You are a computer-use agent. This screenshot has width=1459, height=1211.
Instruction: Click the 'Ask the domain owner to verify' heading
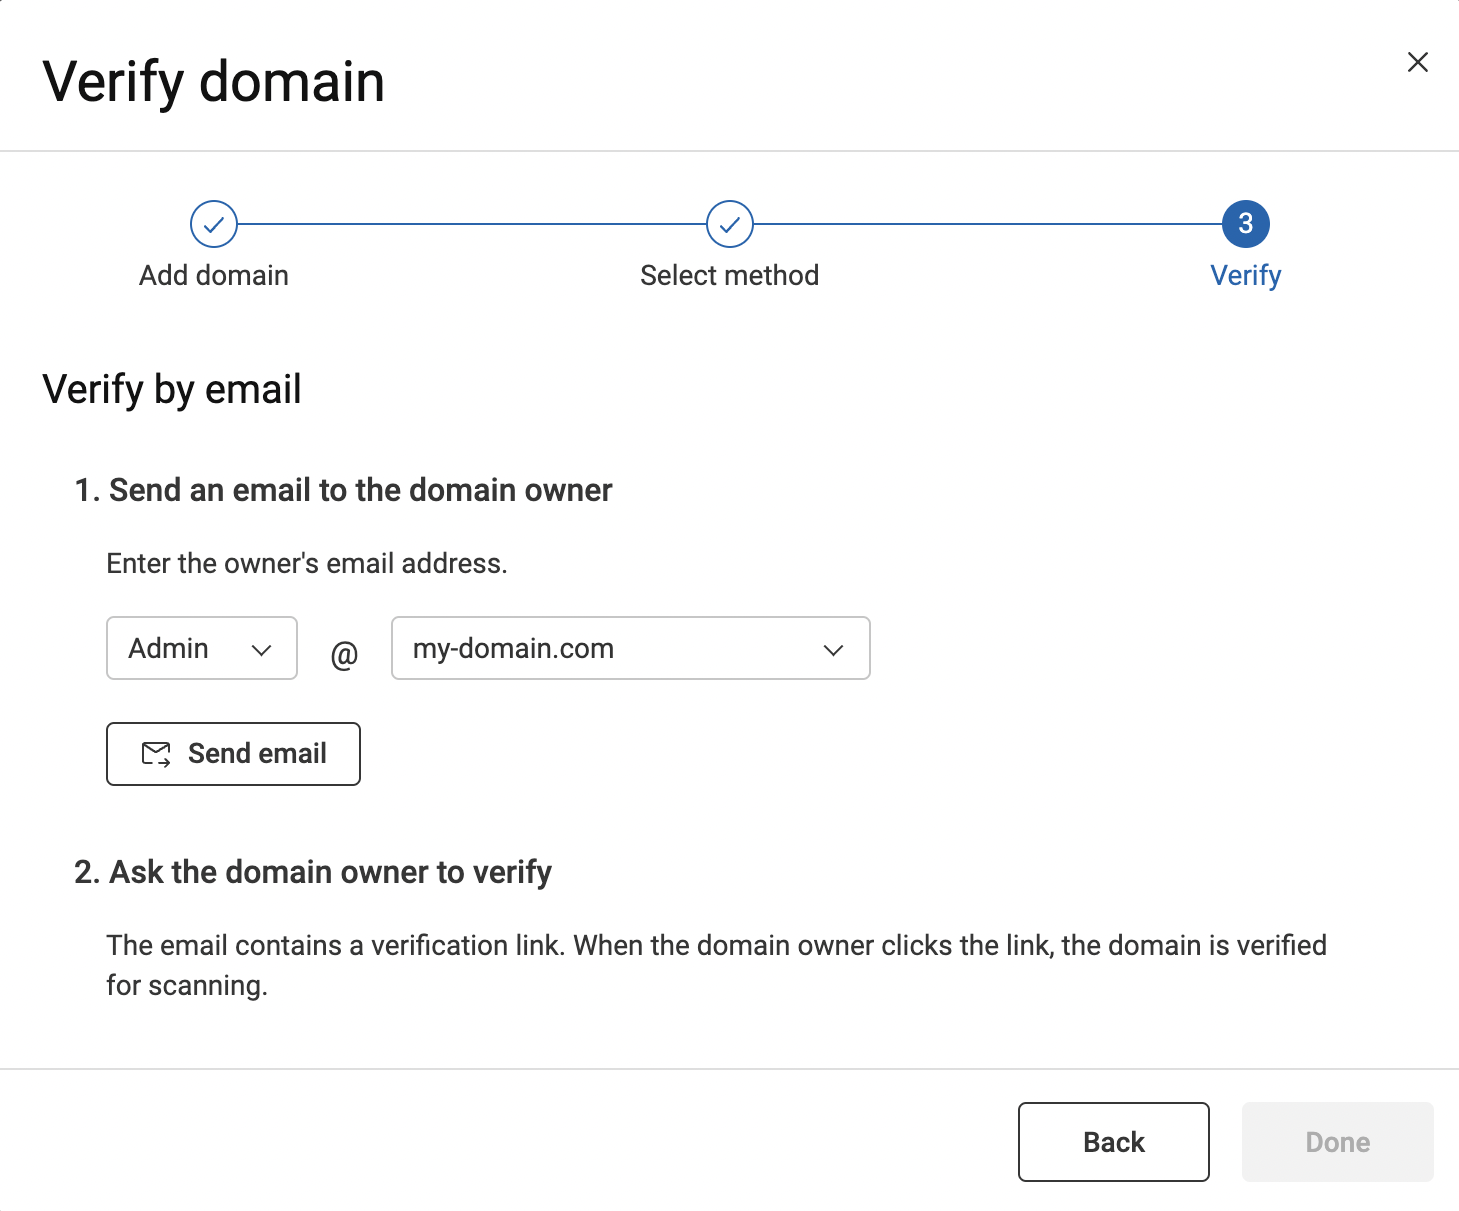(313, 872)
